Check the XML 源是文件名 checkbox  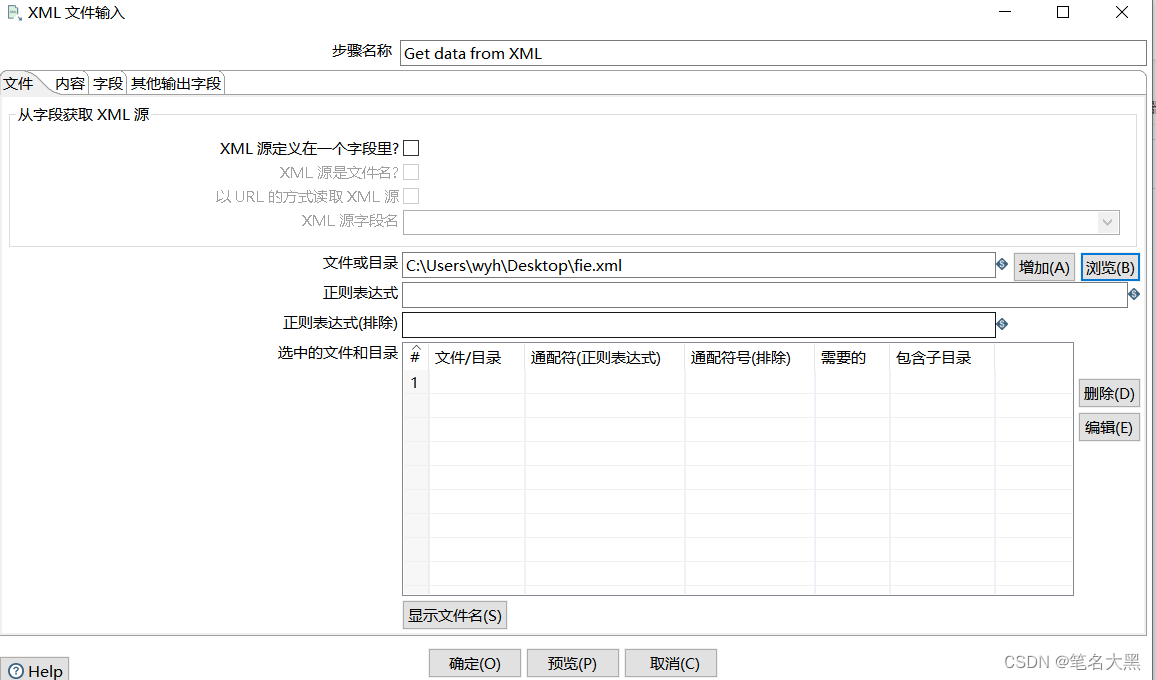click(411, 171)
